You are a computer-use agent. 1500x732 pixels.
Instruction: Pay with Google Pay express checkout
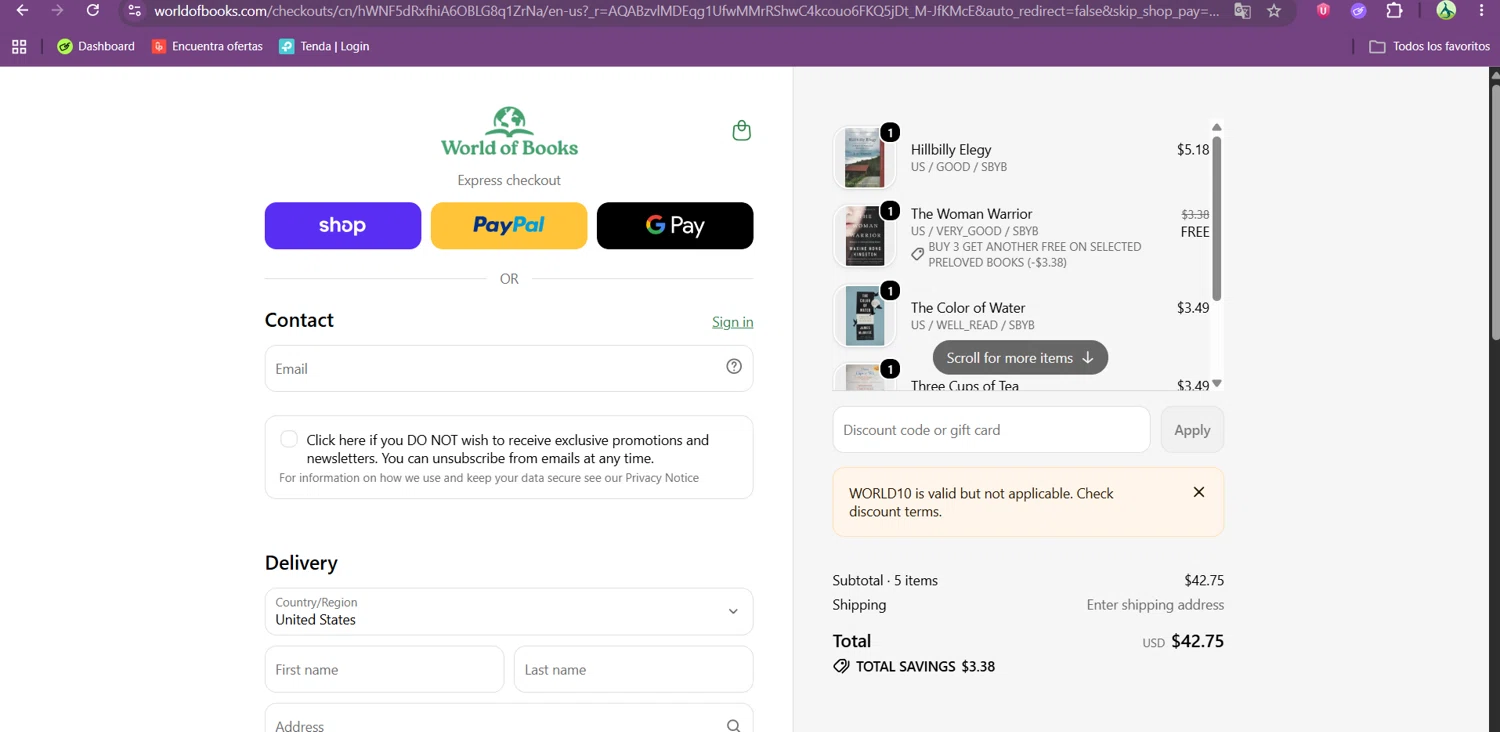coord(675,226)
